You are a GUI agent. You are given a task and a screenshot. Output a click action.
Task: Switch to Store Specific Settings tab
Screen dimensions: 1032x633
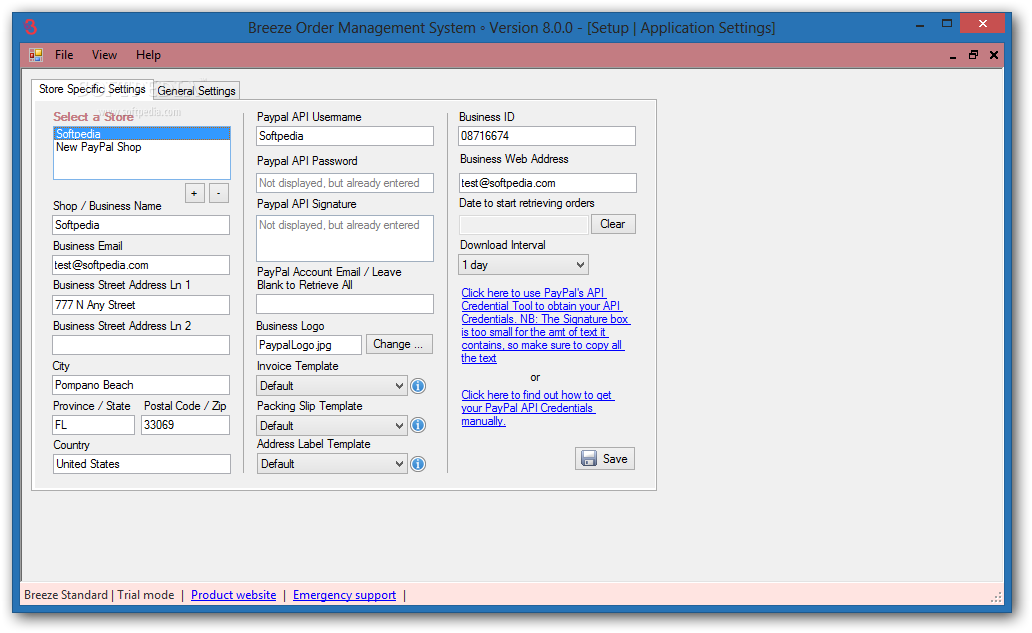tap(92, 89)
